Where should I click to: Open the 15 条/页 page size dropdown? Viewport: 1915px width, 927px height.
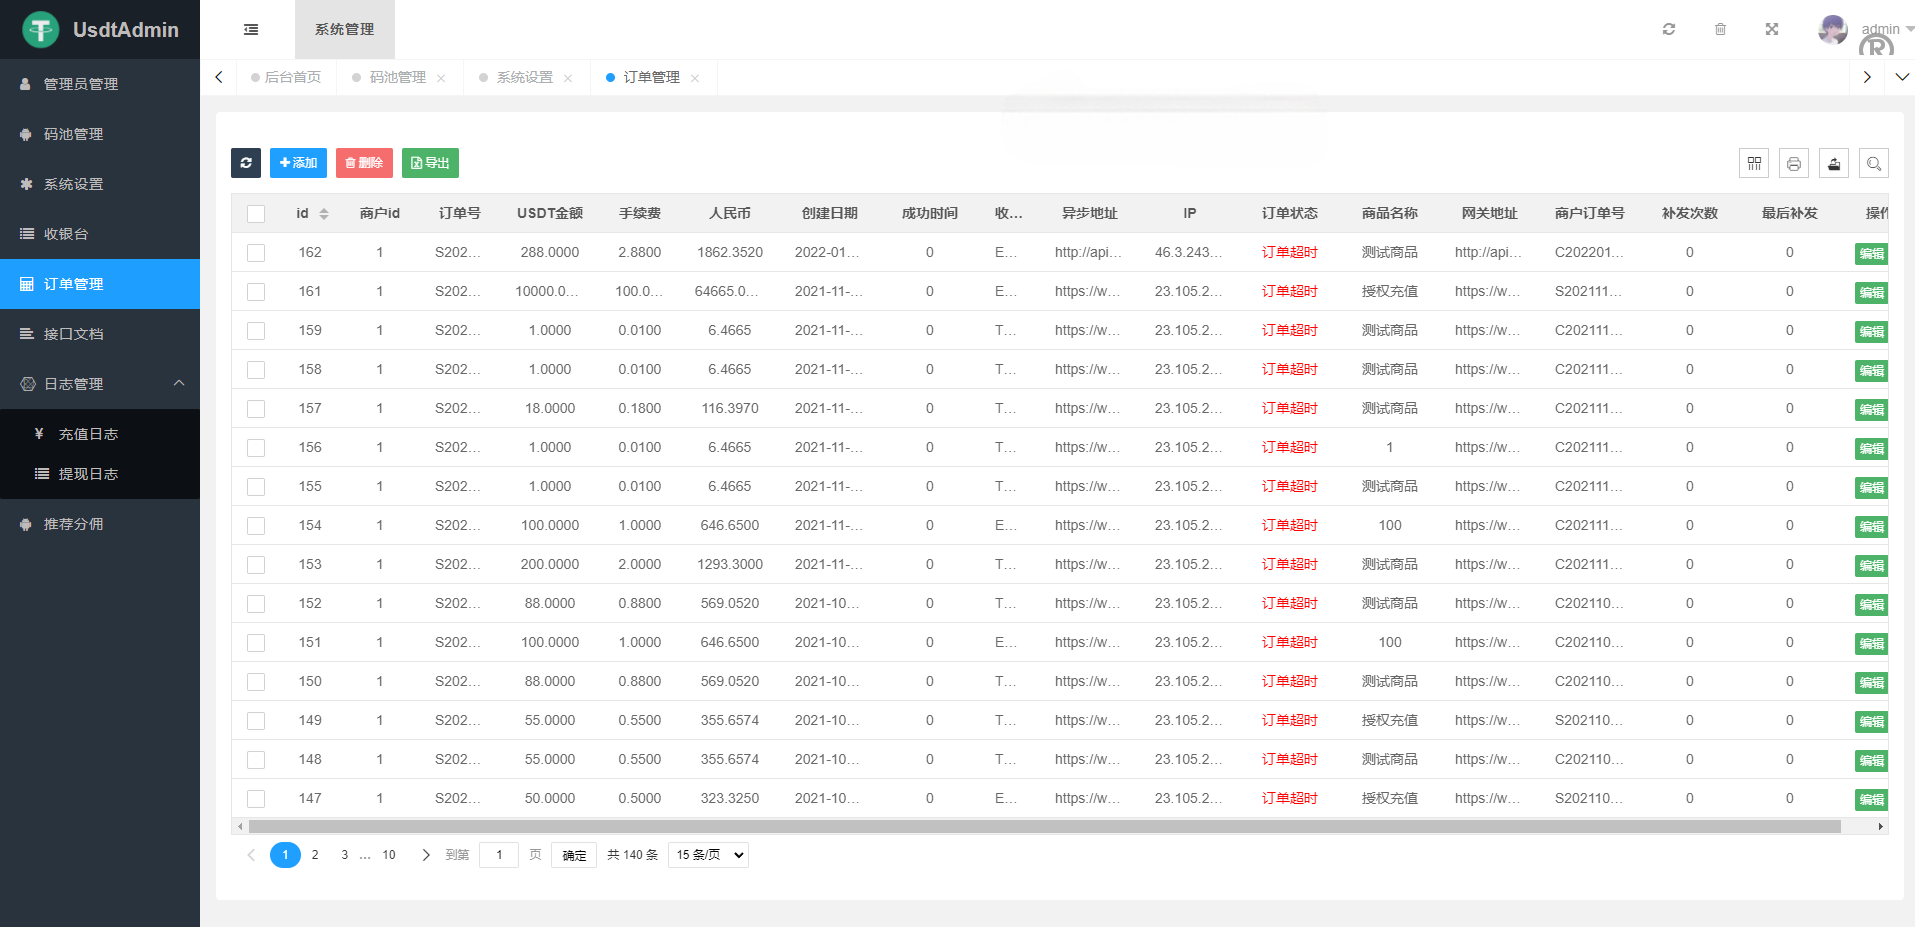tap(708, 855)
